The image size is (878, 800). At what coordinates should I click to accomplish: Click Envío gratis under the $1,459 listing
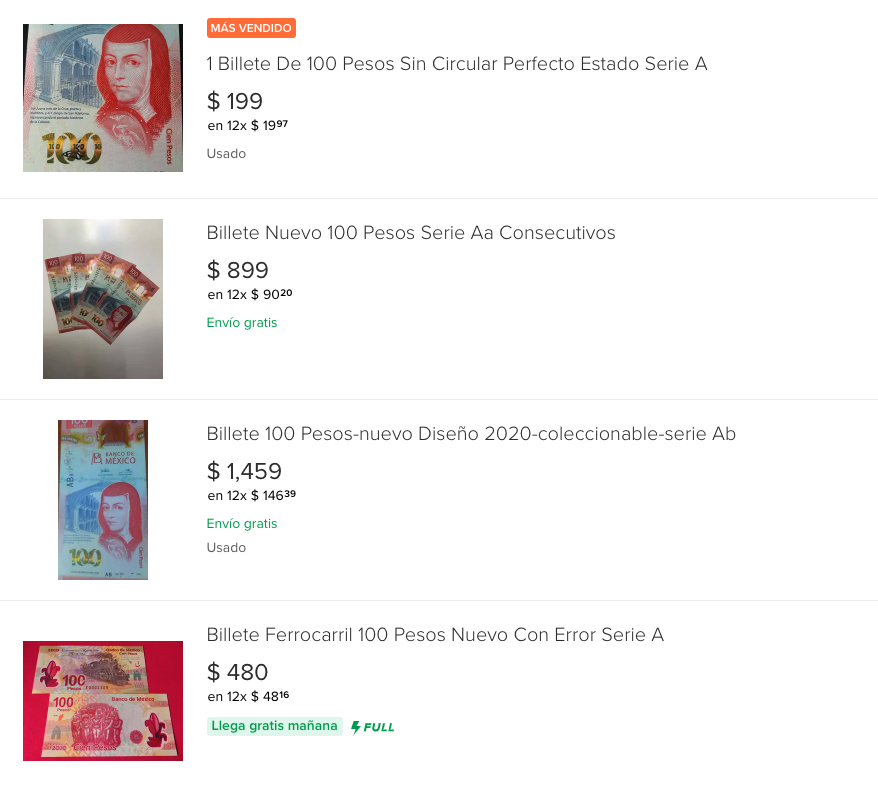242,524
